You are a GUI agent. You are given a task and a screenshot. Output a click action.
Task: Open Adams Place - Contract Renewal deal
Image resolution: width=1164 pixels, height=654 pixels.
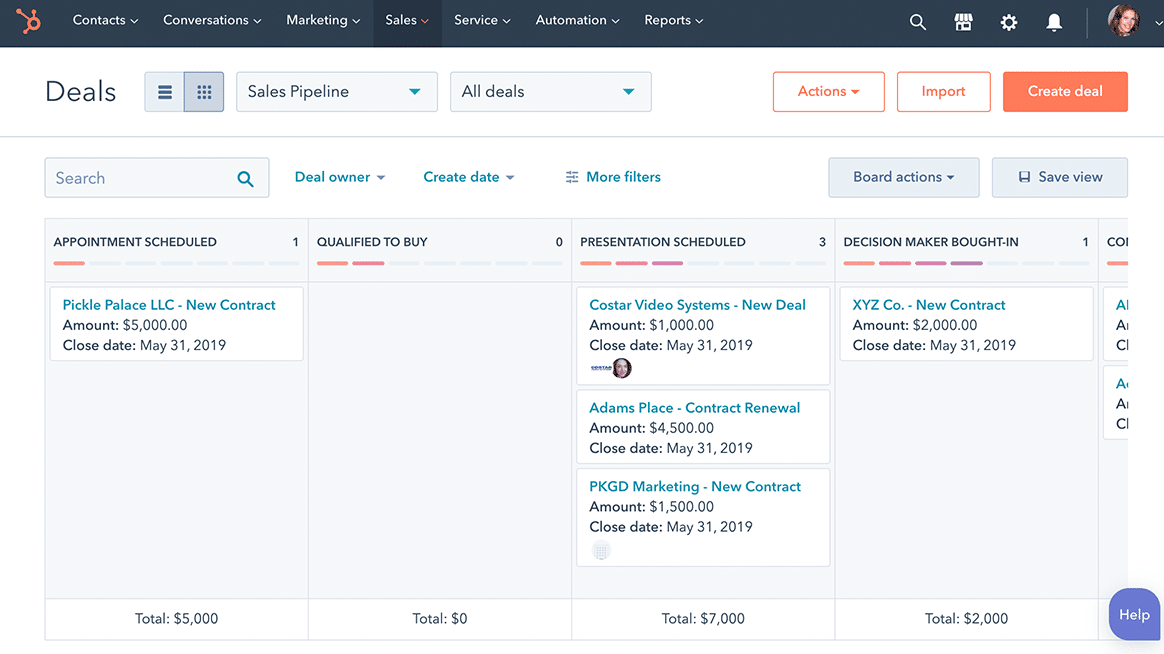(694, 408)
